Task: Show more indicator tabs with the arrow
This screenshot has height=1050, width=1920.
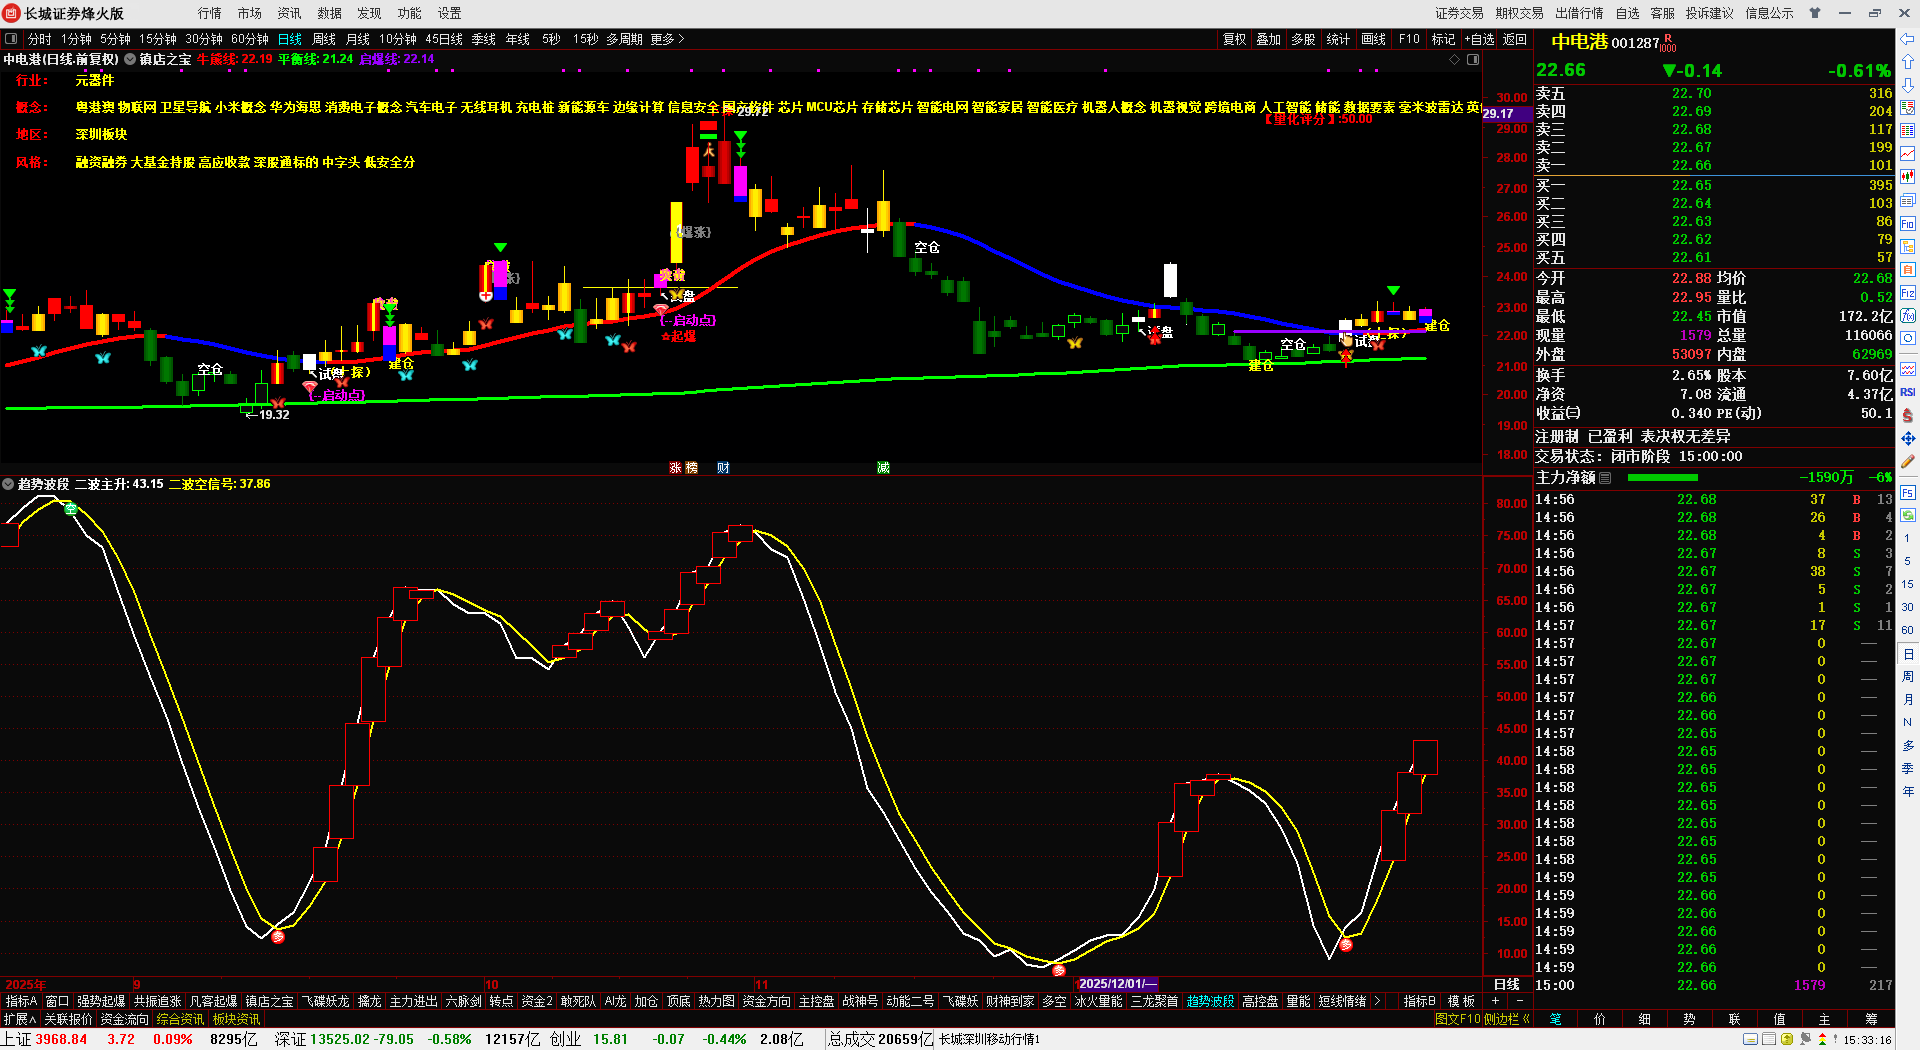Action: (x=1378, y=1001)
